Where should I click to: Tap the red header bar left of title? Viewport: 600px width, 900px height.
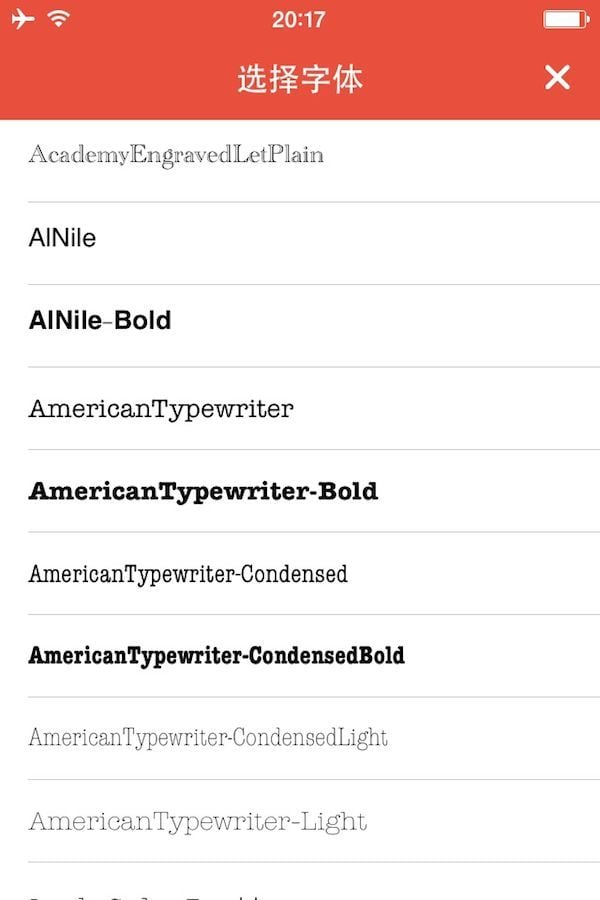(x=110, y=78)
